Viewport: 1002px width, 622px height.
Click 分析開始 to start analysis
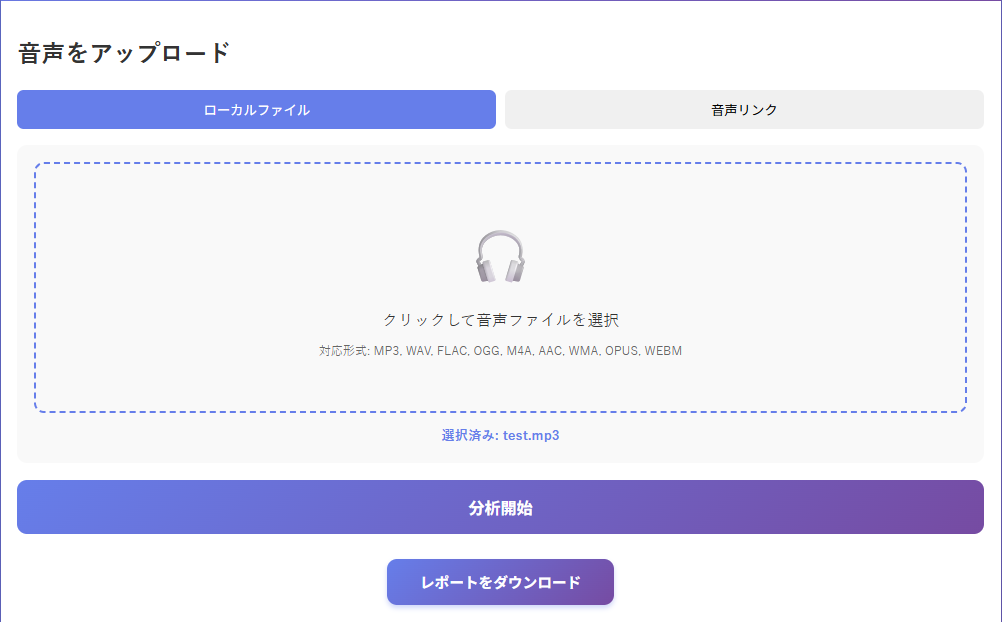(500, 507)
